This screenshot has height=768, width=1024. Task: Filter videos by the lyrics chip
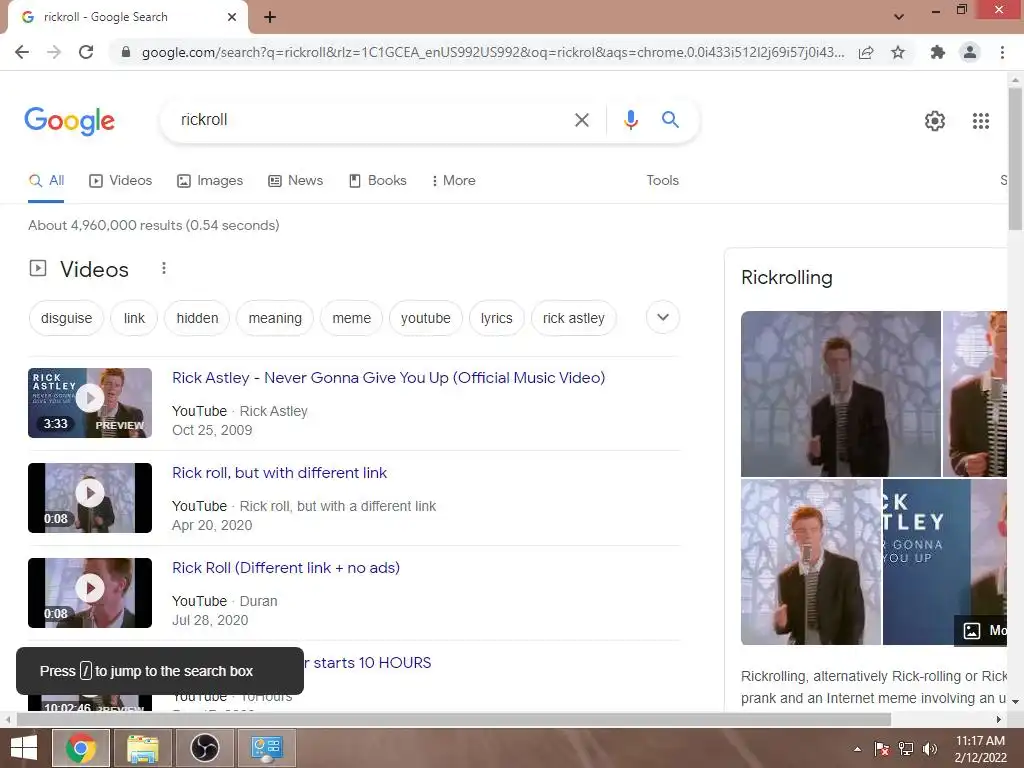point(497,318)
